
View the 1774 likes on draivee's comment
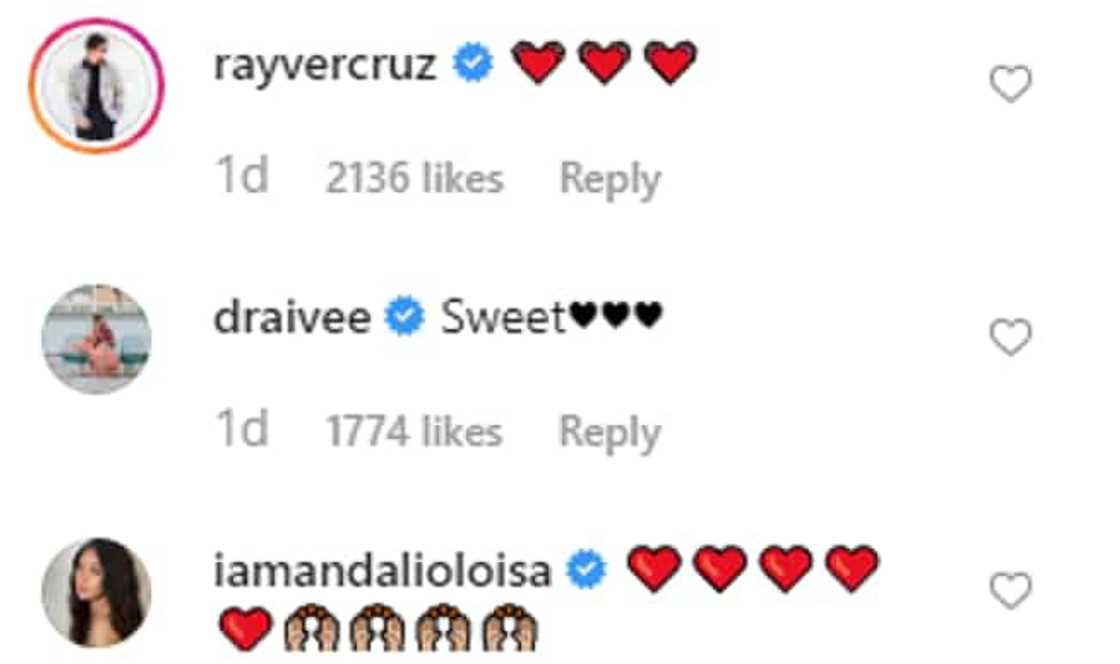pyautogui.click(x=414, y=431)
